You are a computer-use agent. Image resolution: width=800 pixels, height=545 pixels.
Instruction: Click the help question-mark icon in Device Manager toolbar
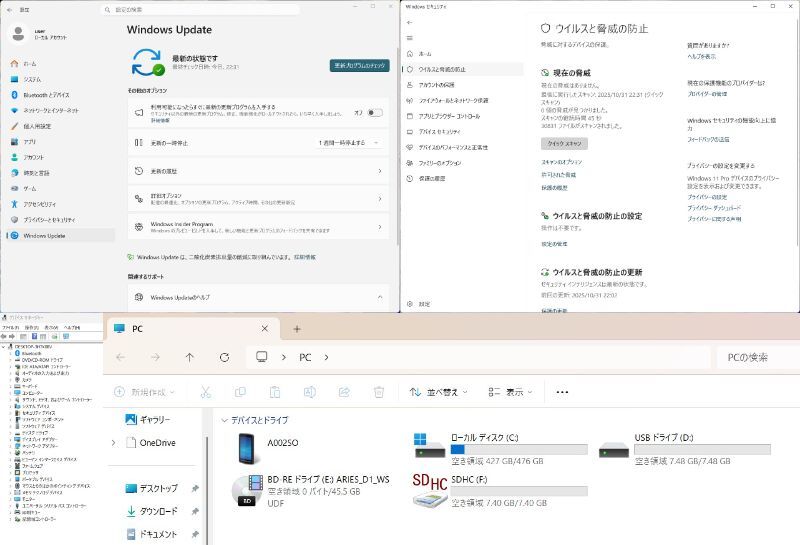coord(34,337)
